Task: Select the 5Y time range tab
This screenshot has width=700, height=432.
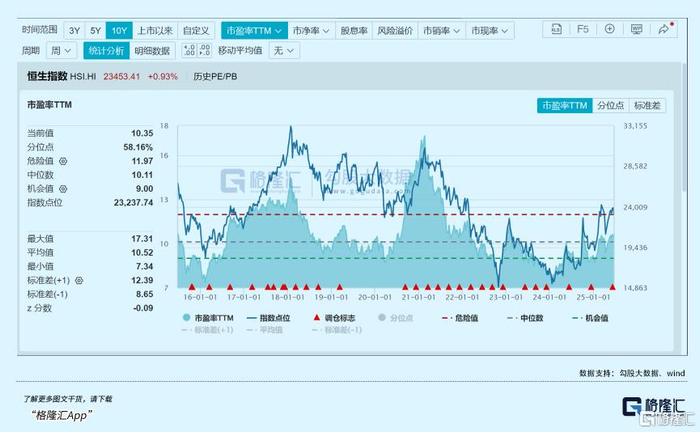Action: (96, 31)
